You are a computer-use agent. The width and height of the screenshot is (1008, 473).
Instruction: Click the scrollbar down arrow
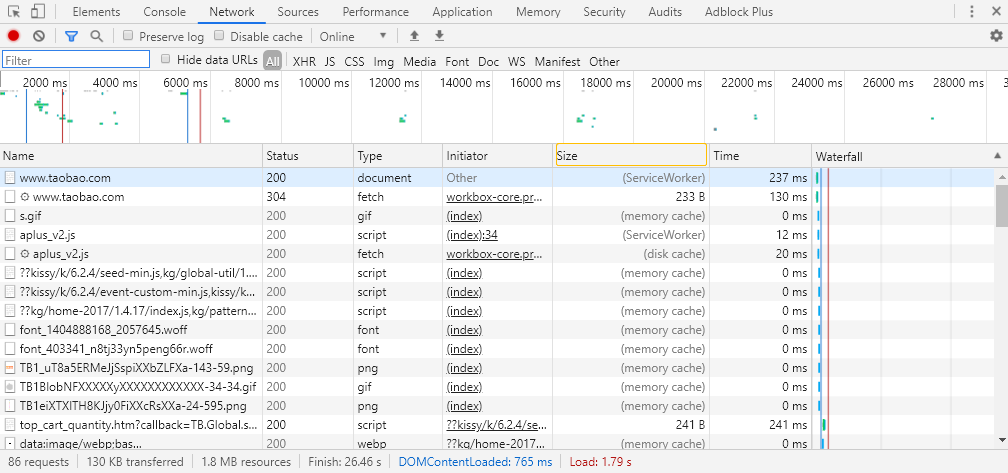(x=1002, y=440)
